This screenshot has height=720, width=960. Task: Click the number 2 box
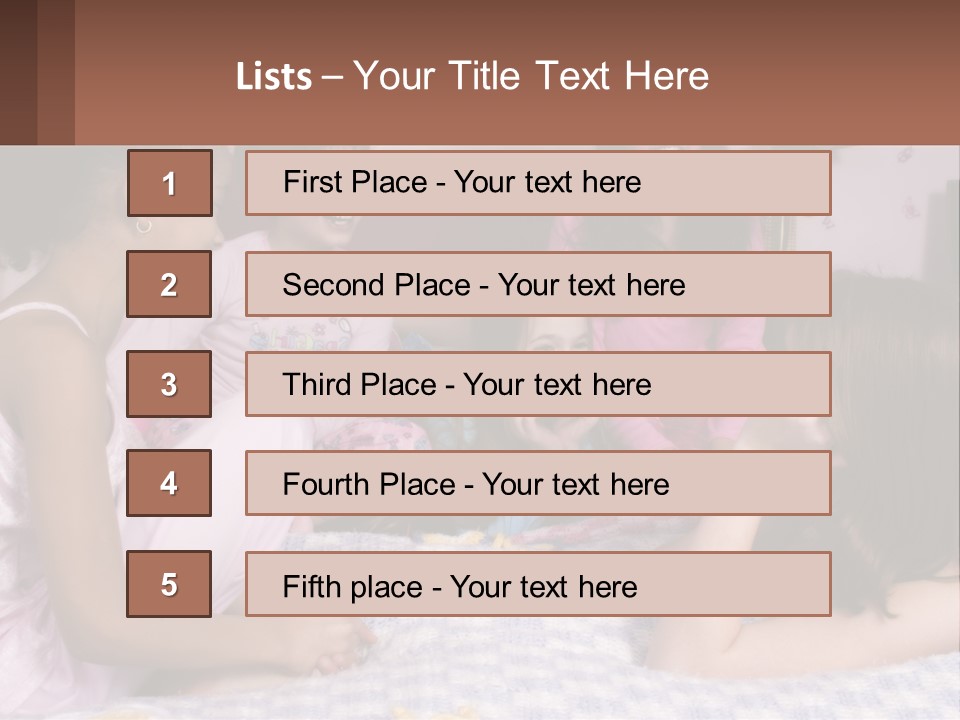point(169,284)
